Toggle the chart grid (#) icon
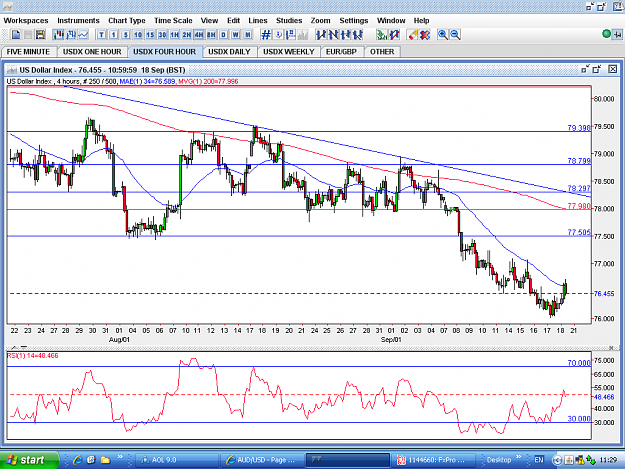 click(x=266, y=35)
